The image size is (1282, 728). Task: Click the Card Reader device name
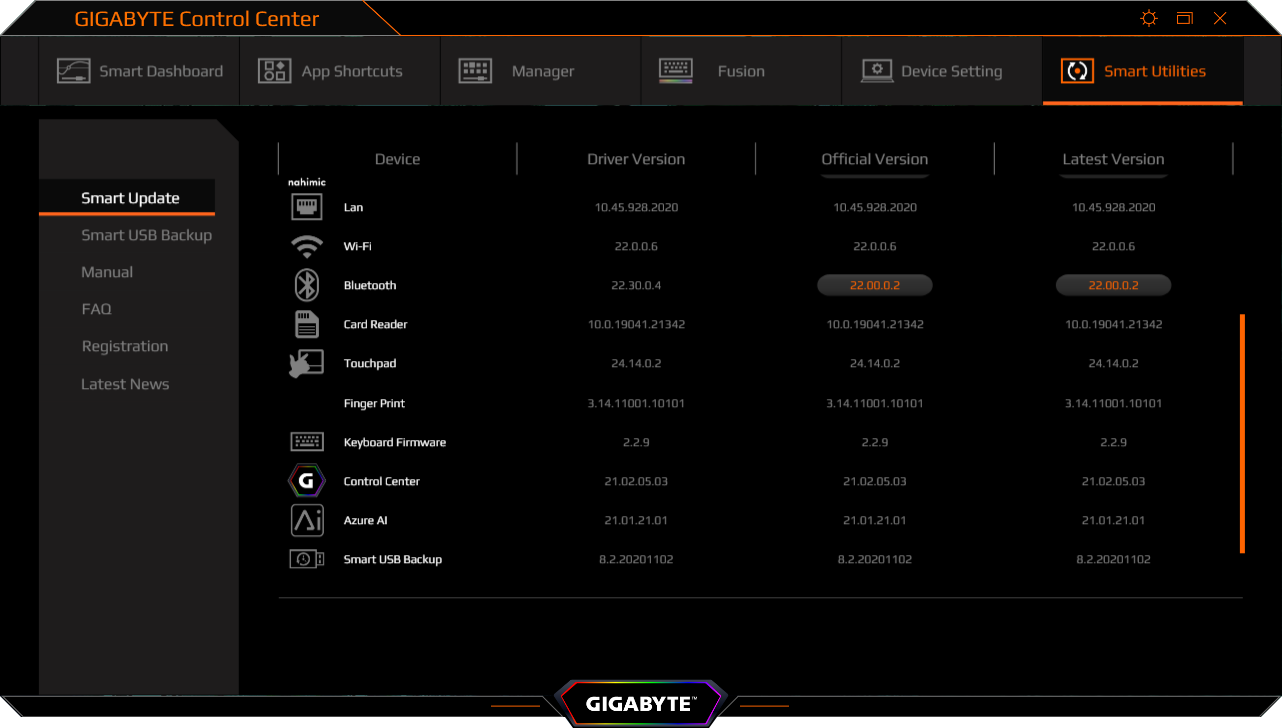375,324
